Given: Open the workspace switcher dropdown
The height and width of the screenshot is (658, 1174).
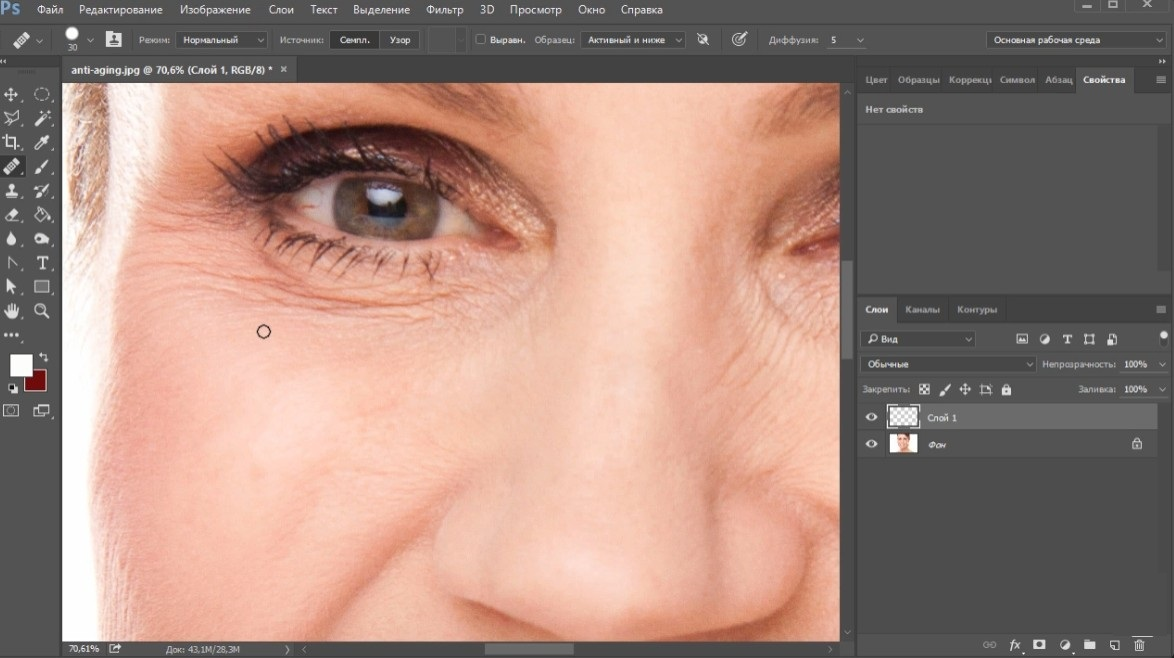Looking at the screenshot, I should pyautogui.click(x=1075, y=40).
